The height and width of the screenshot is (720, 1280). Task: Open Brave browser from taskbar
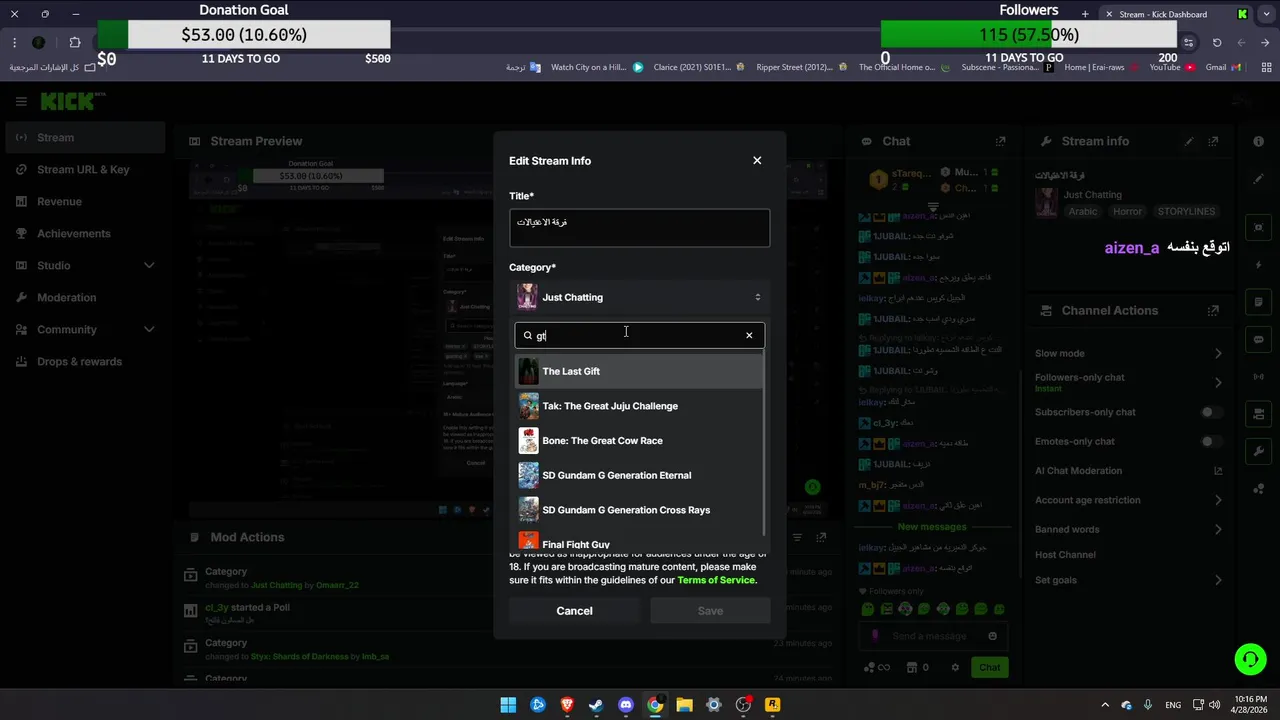pos(567,704)
